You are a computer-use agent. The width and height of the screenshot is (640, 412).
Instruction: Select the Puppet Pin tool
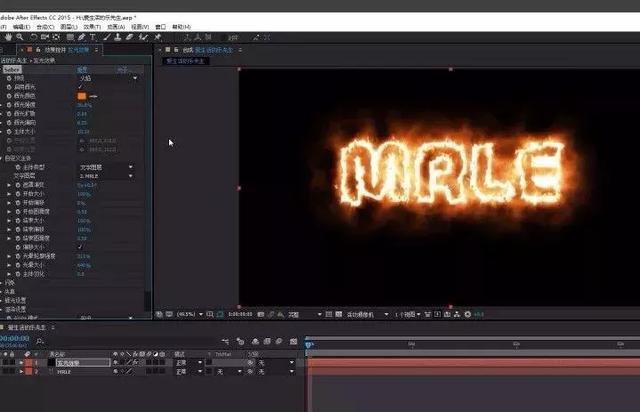tap(158, 37)
